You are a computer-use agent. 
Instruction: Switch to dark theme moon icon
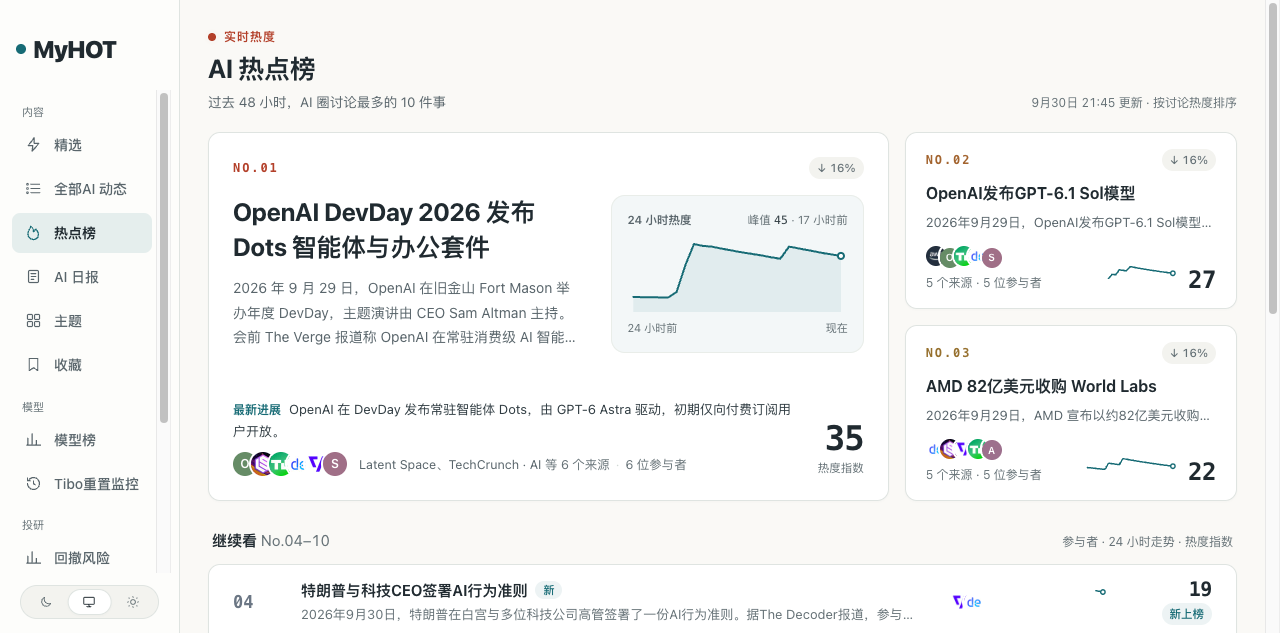(46, 602)
